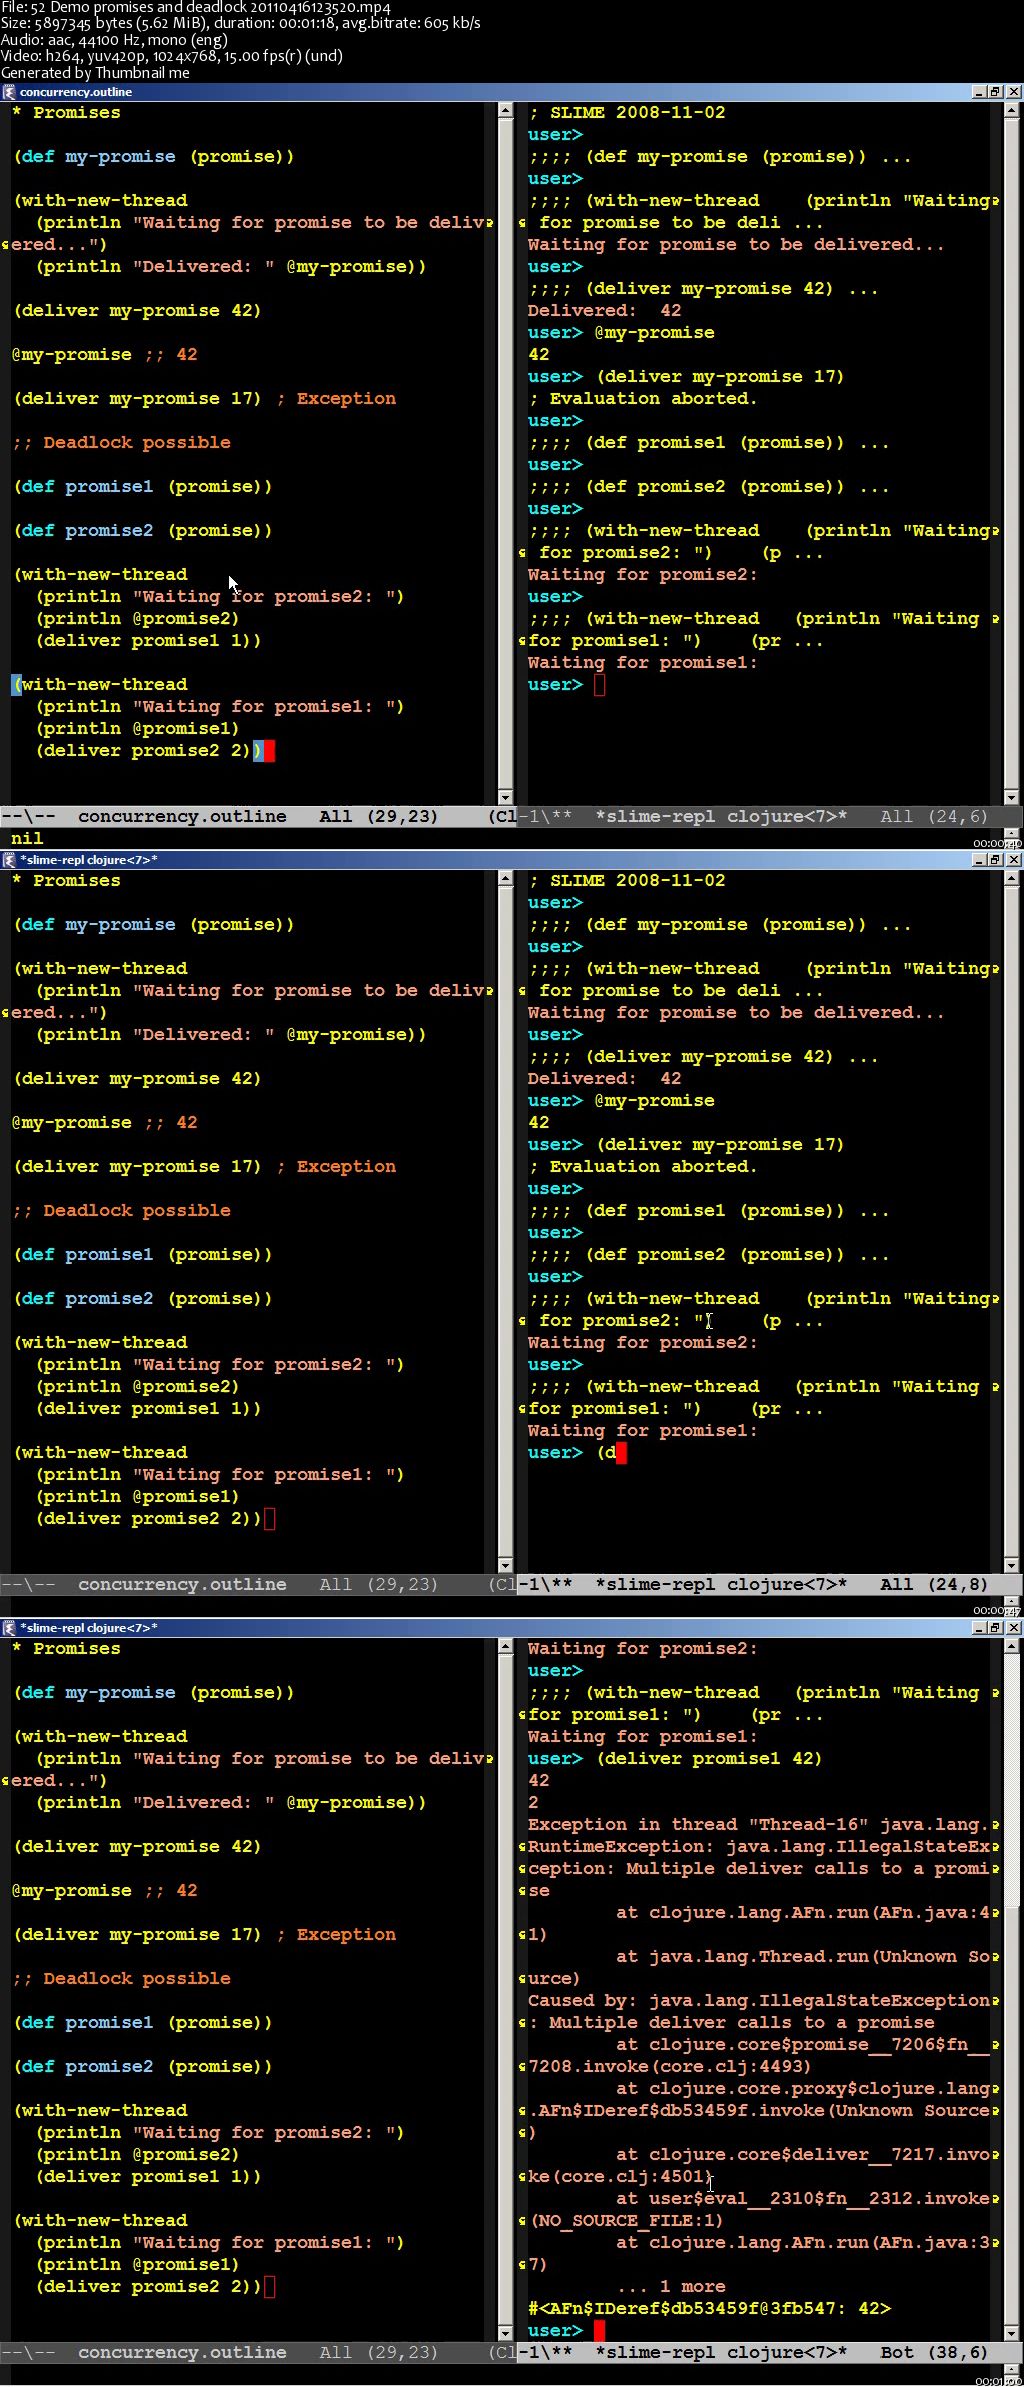1024x2387 pixels.
Task: Click the 'concurrency.outline' window title text
Action: click(76, 92)
